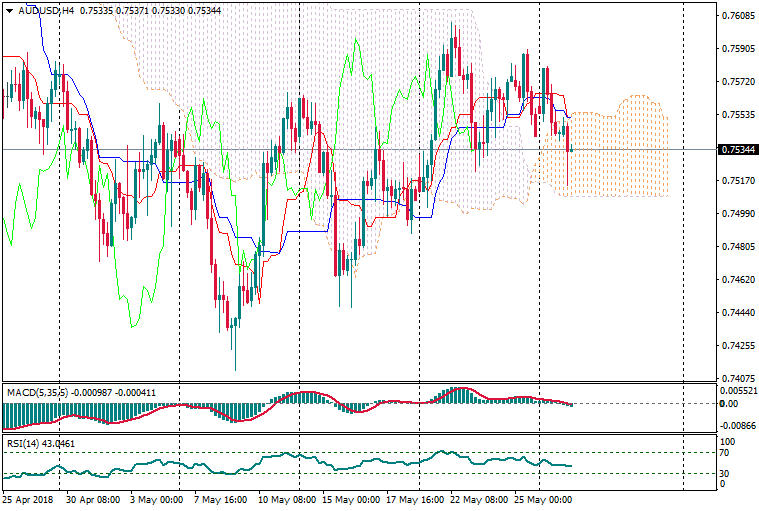Select the RSI(14) indicator label

tap(24, 442)
